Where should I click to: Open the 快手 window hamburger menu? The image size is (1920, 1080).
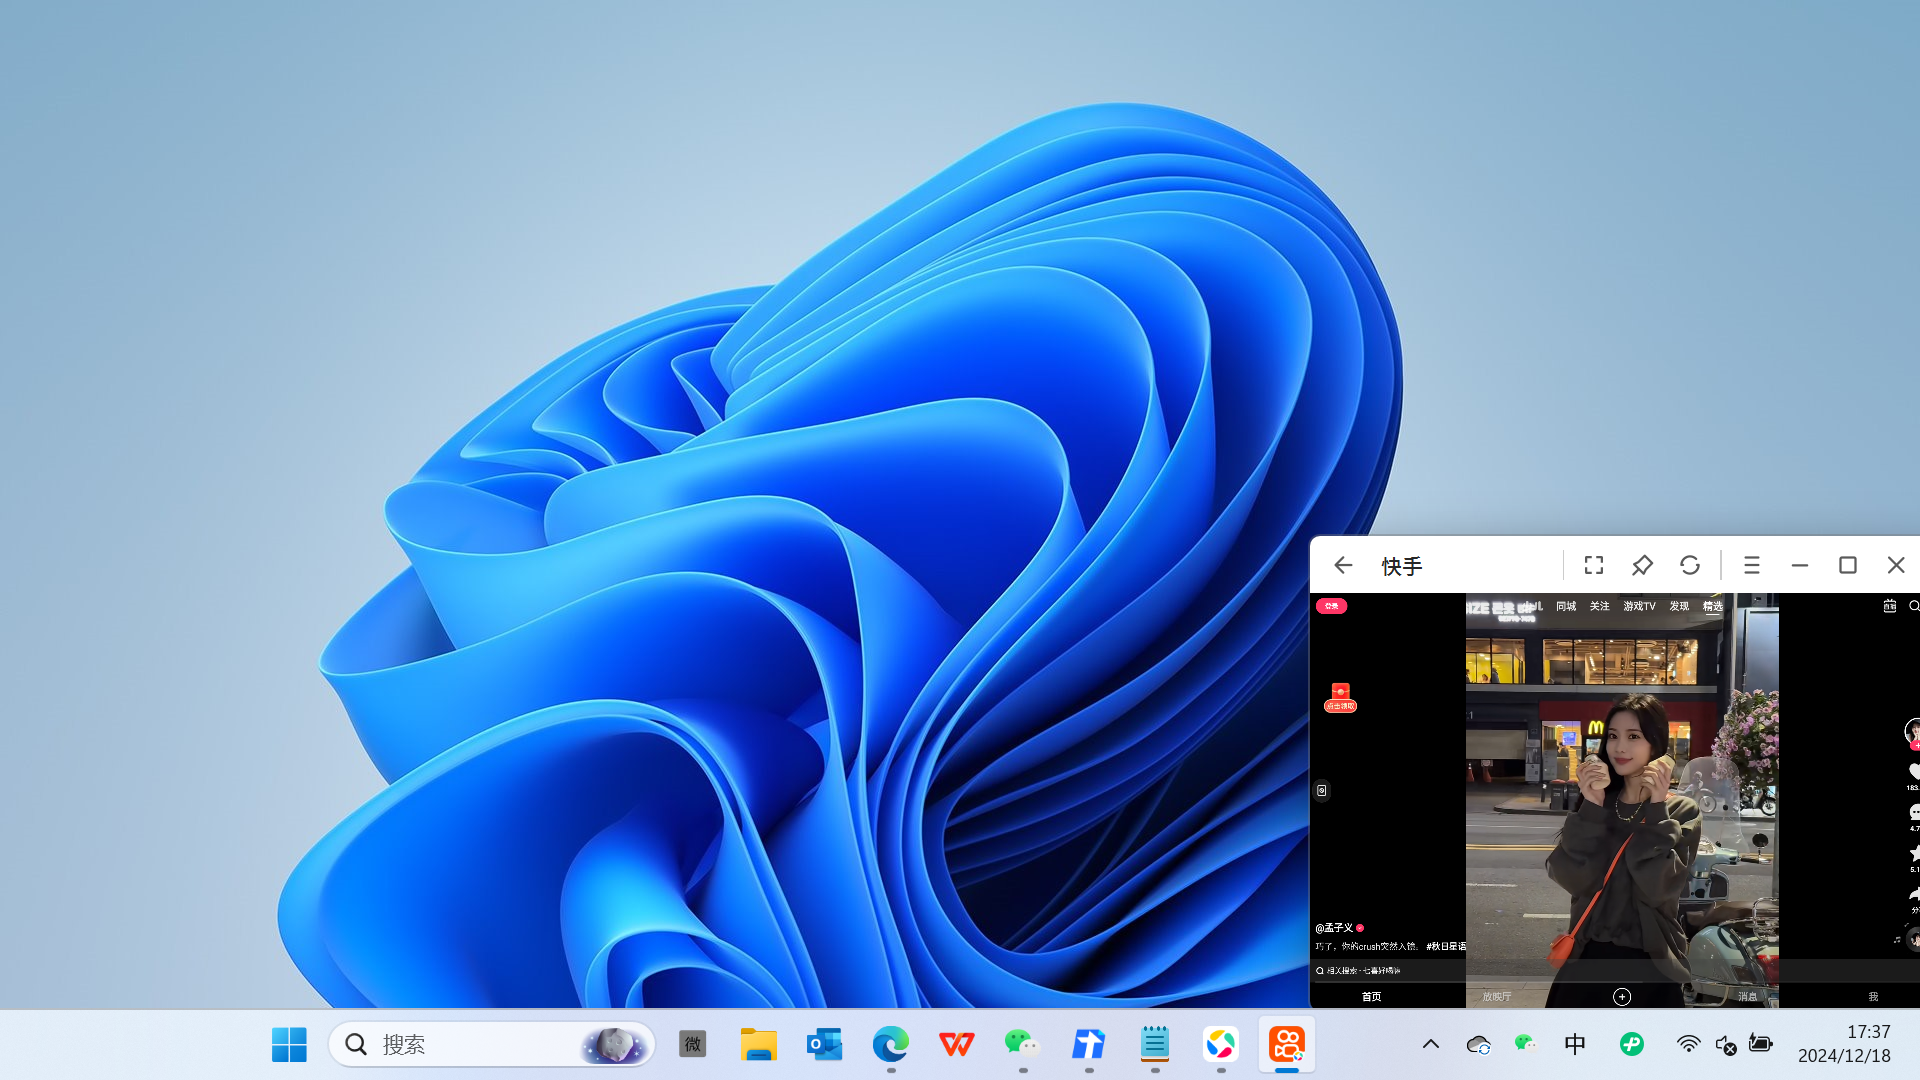pos(1751,566)
